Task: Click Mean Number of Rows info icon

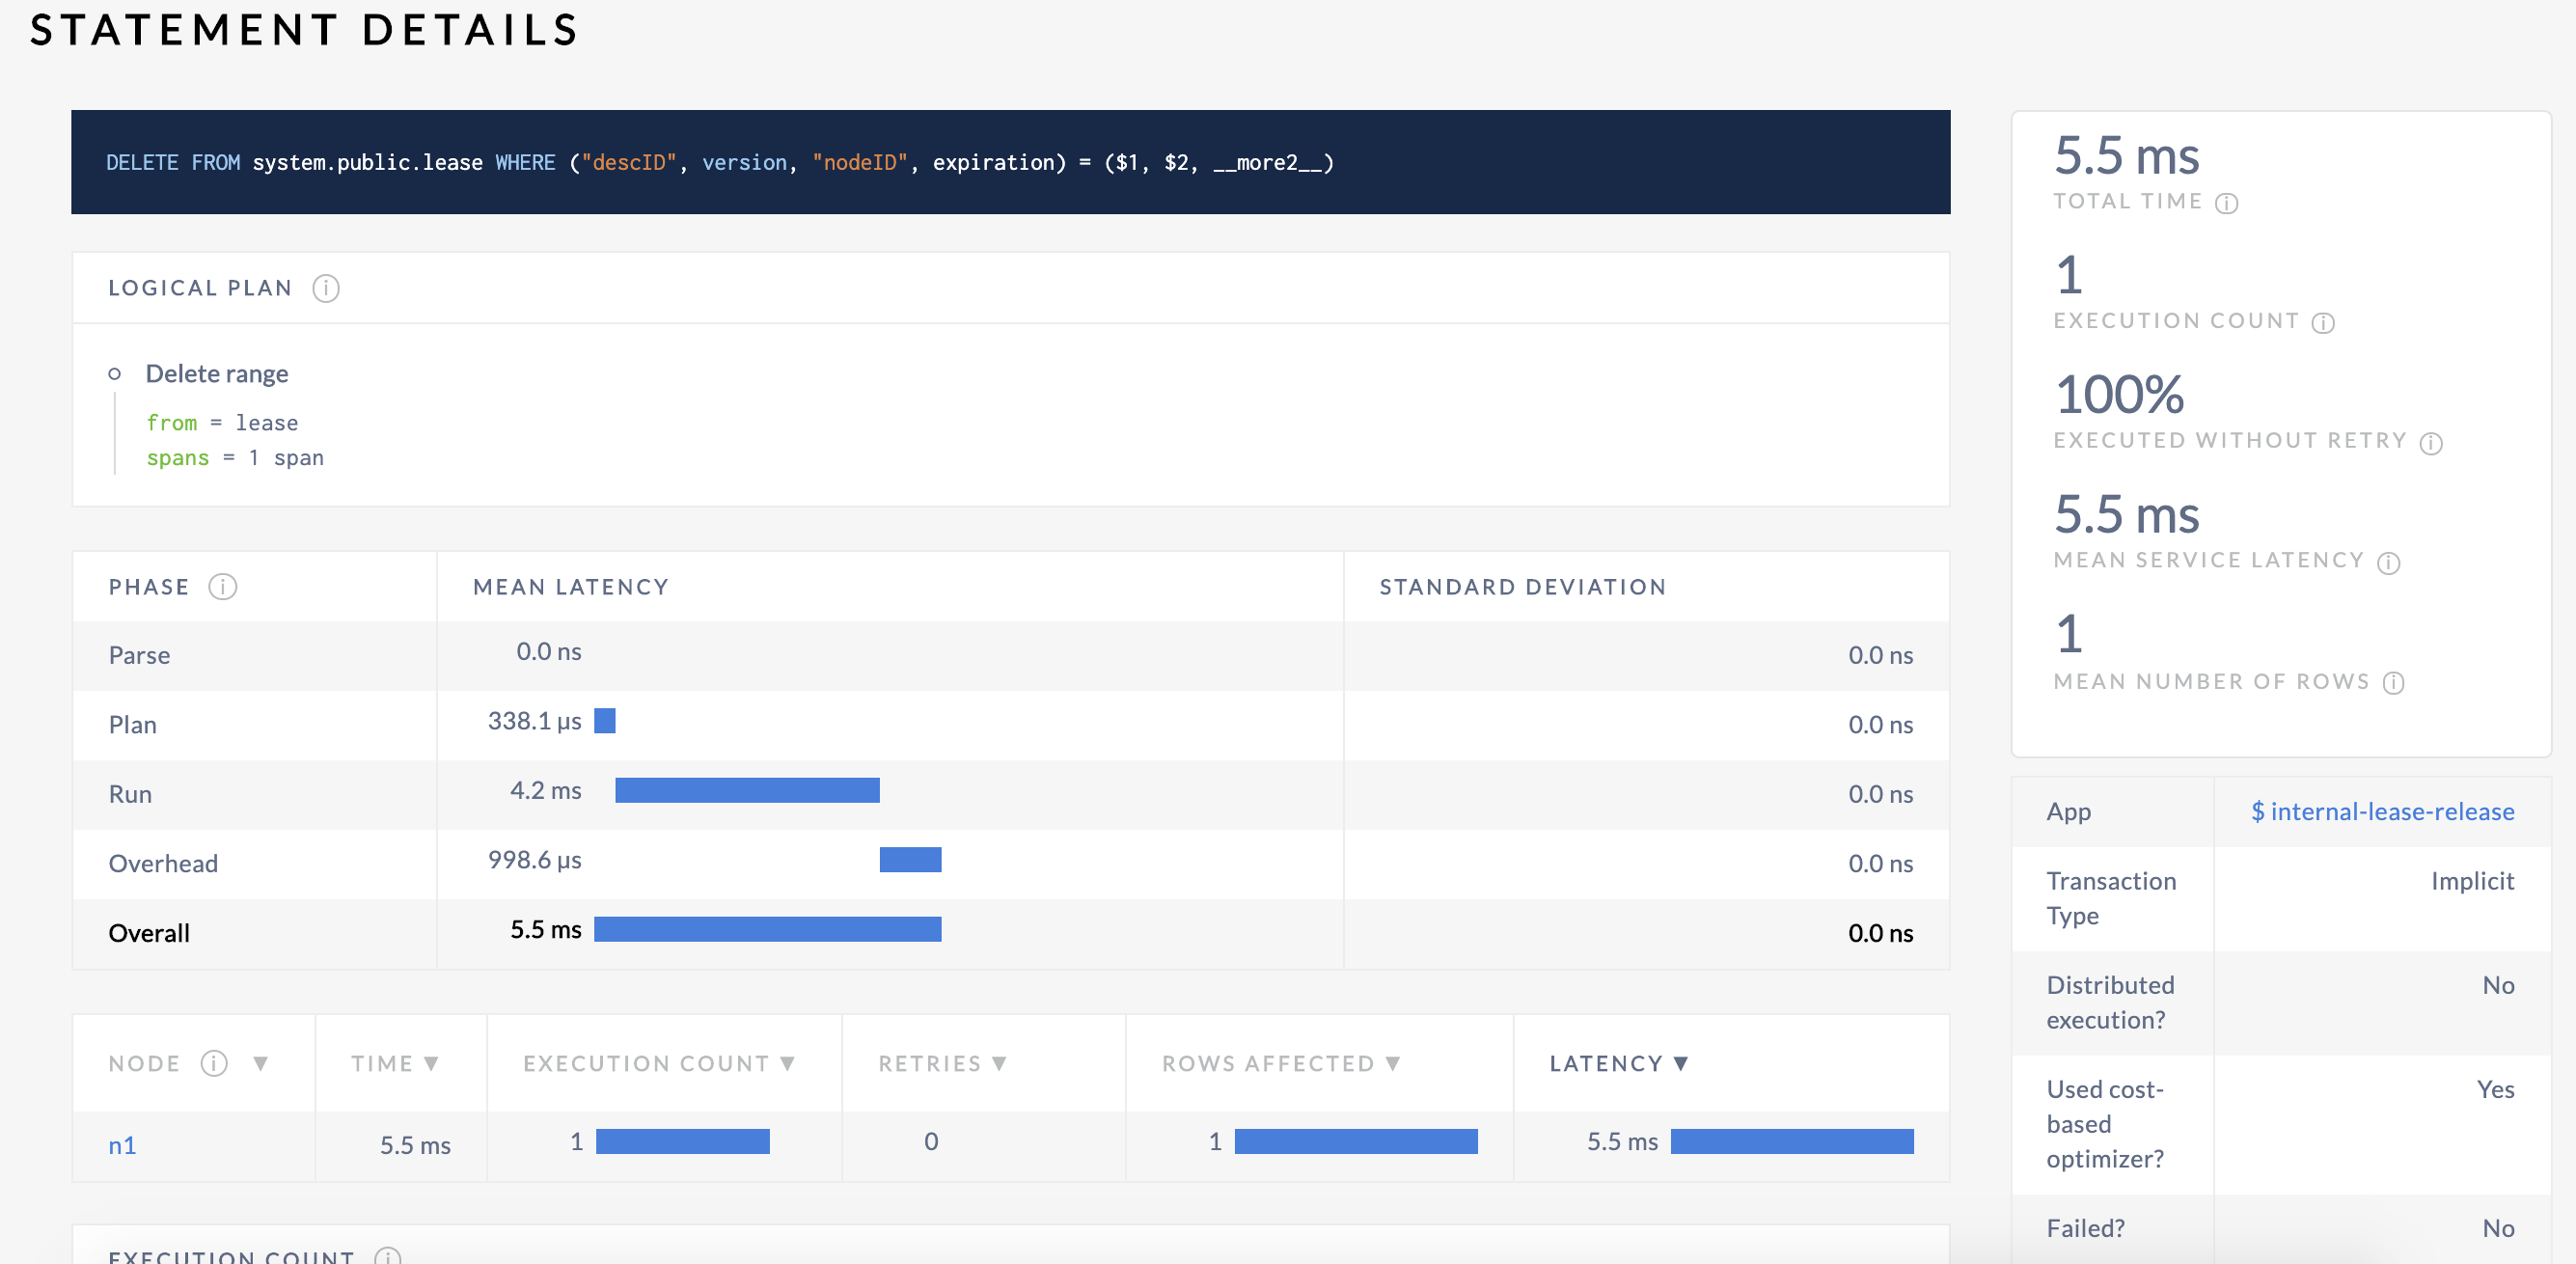Action: pyautogui.click(x=2393, y=682)
